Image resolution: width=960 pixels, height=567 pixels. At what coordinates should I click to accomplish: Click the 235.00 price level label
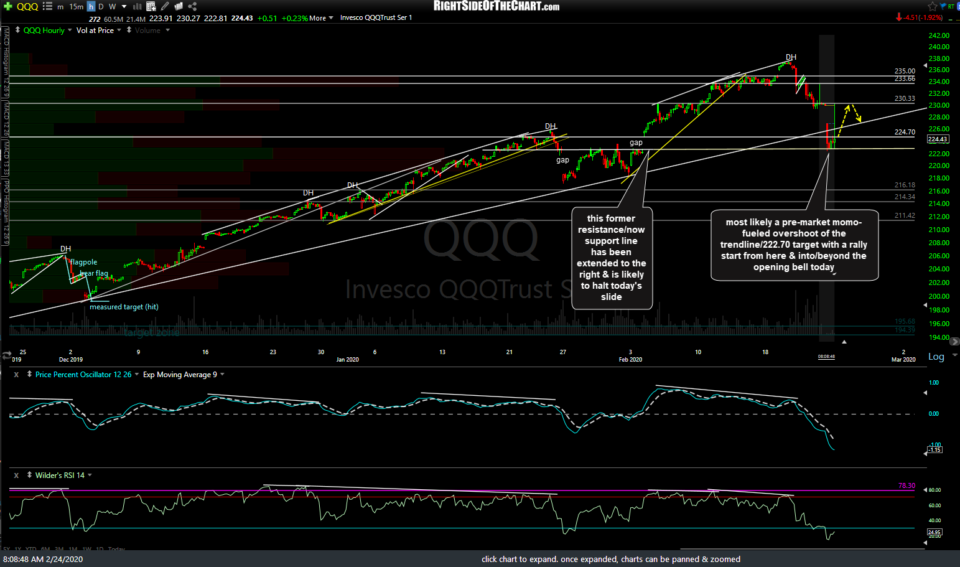coord(904,71)
